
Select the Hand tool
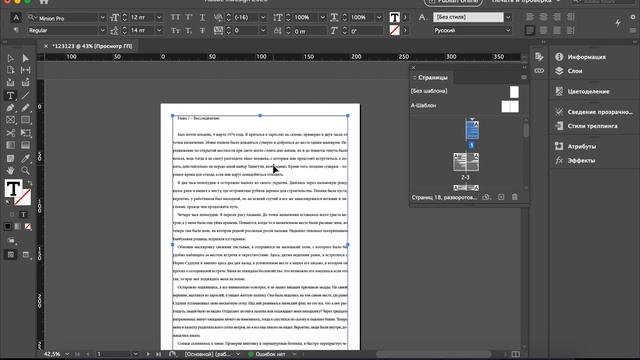tap(11, 170)
